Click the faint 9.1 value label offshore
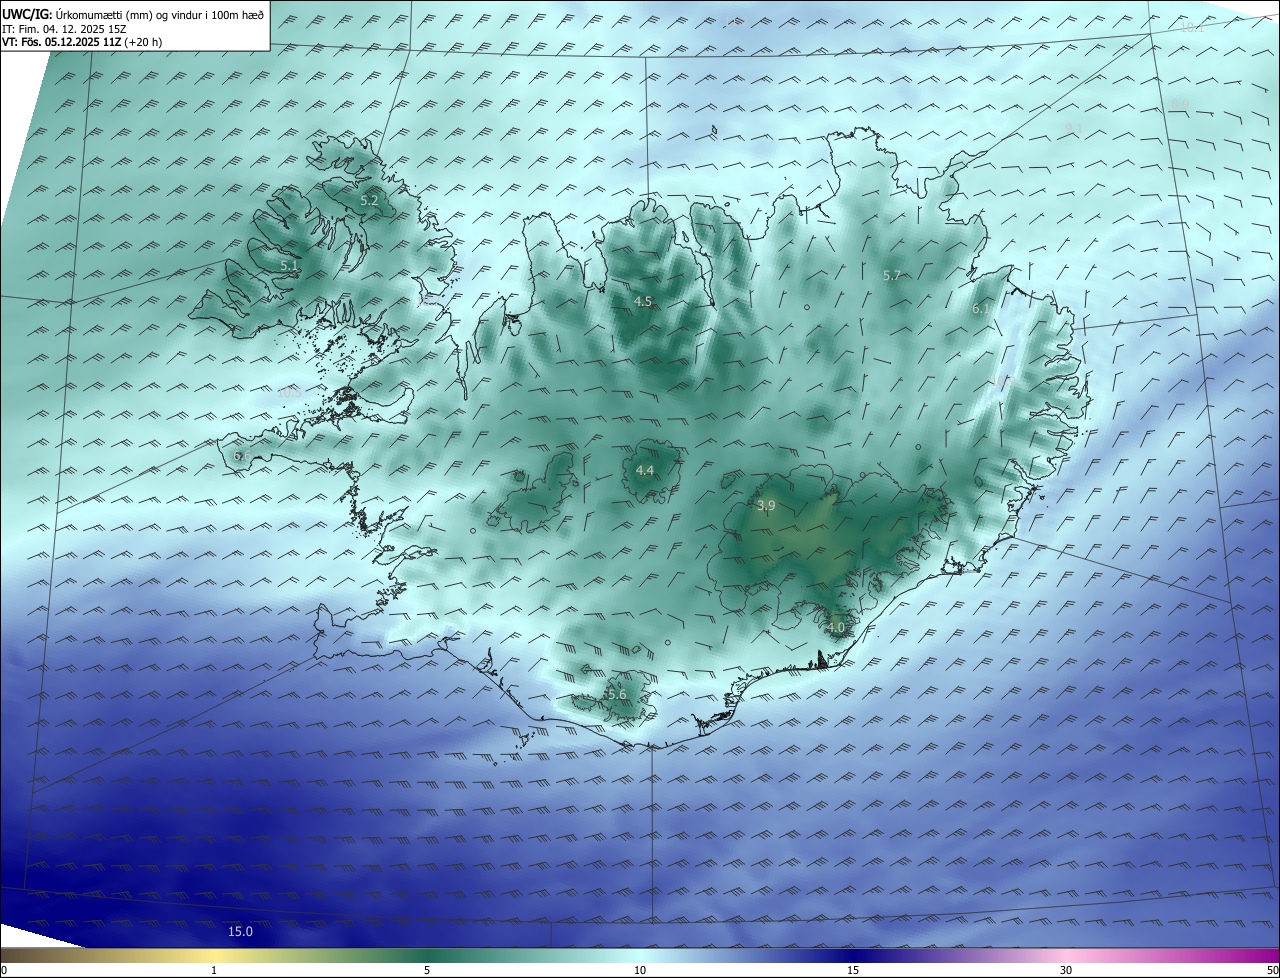 coord(1074,128)
